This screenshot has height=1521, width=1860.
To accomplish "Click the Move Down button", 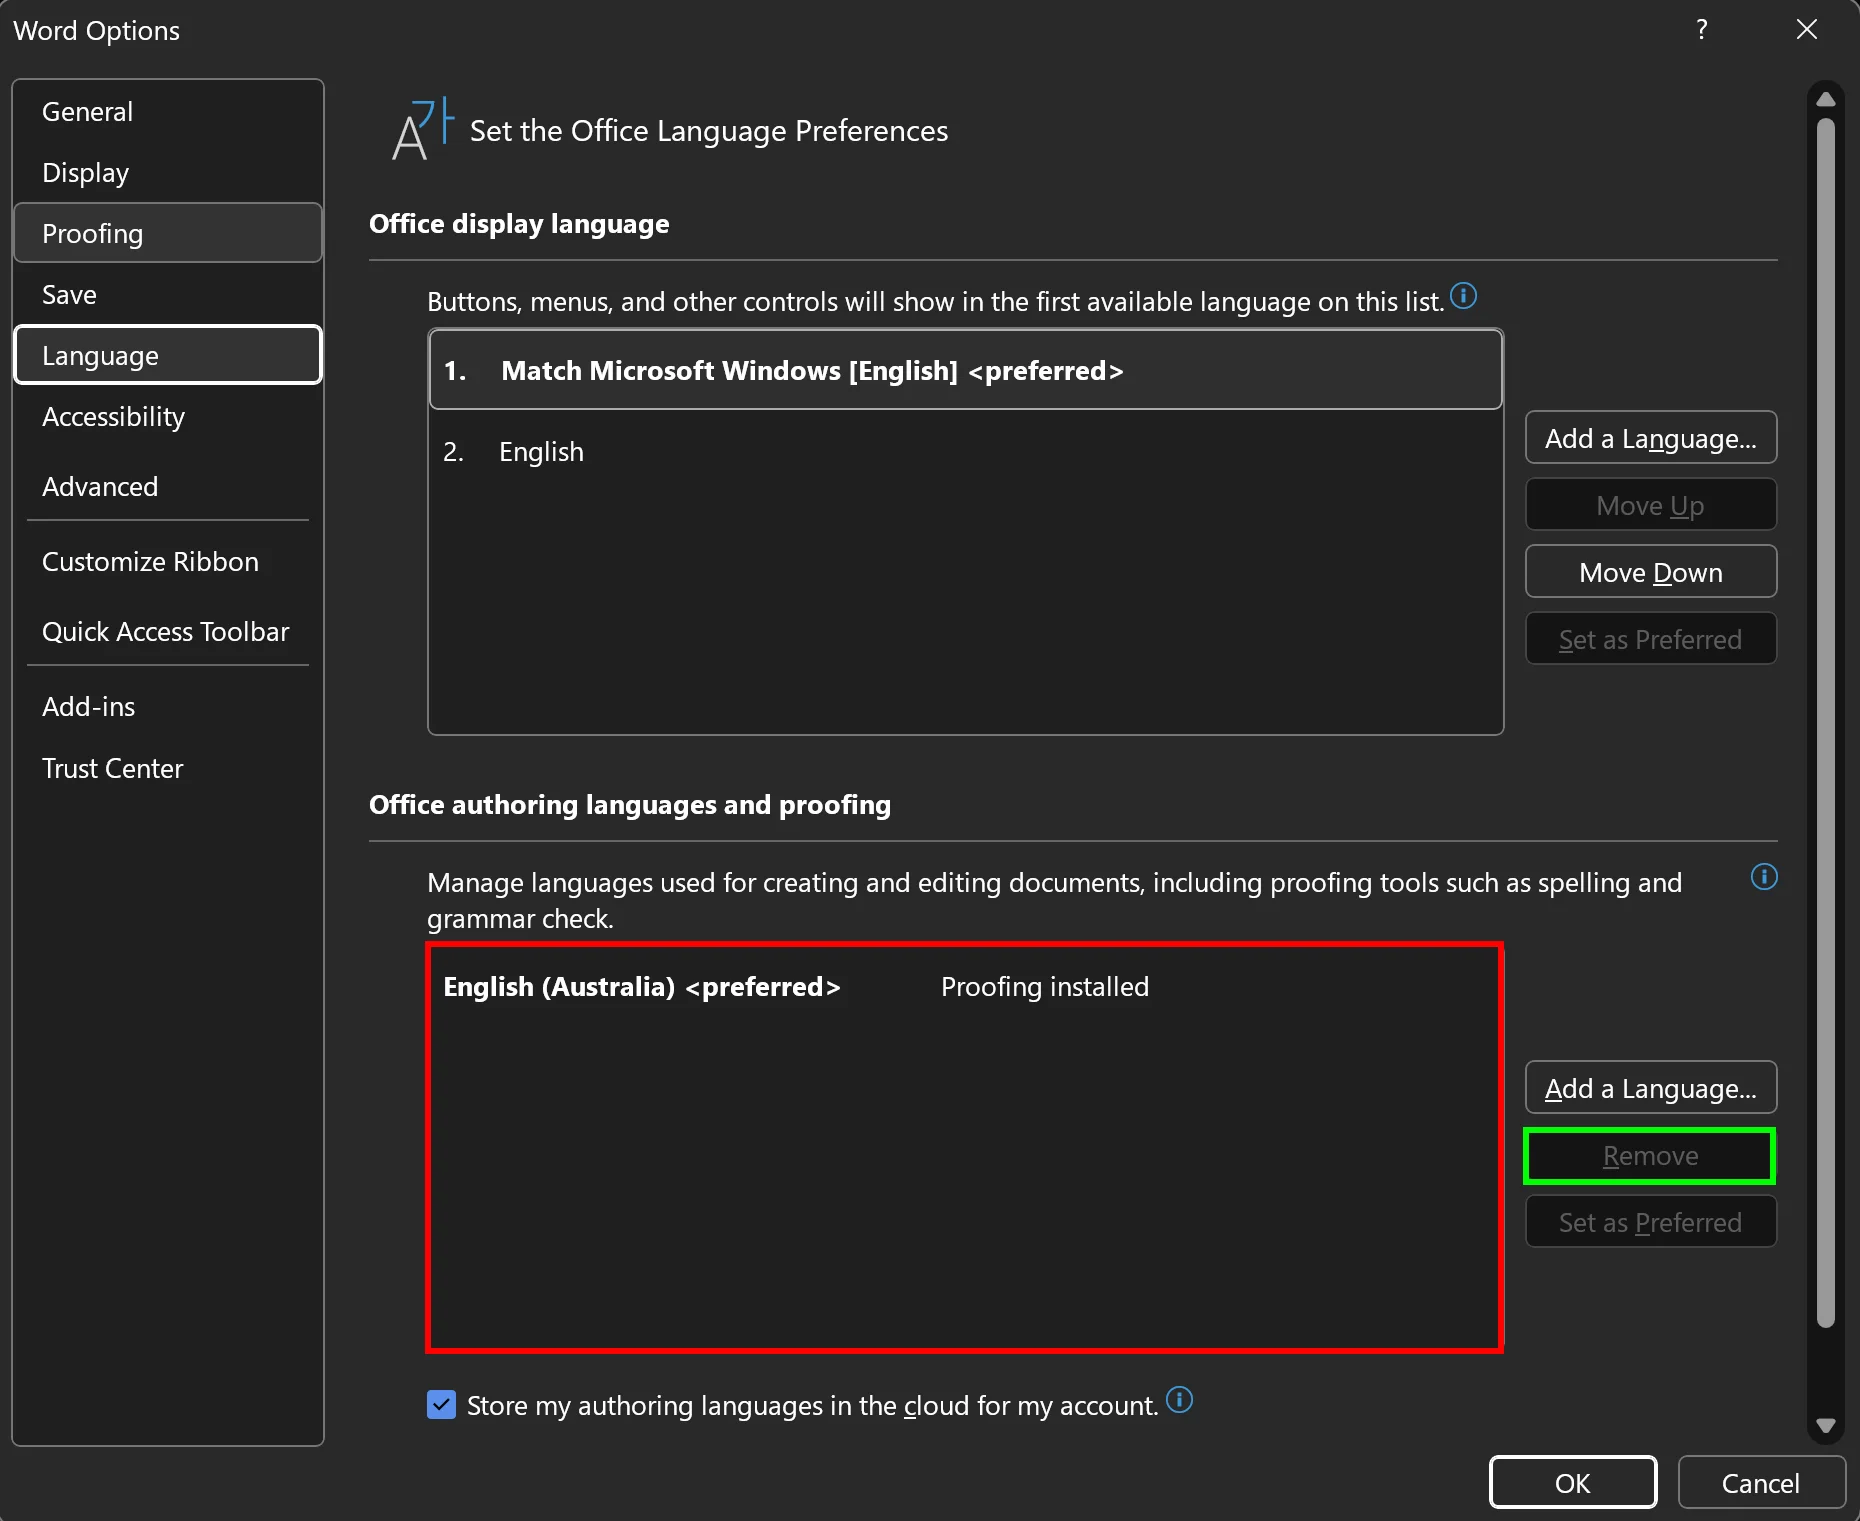I will (x=1651, y=572).
